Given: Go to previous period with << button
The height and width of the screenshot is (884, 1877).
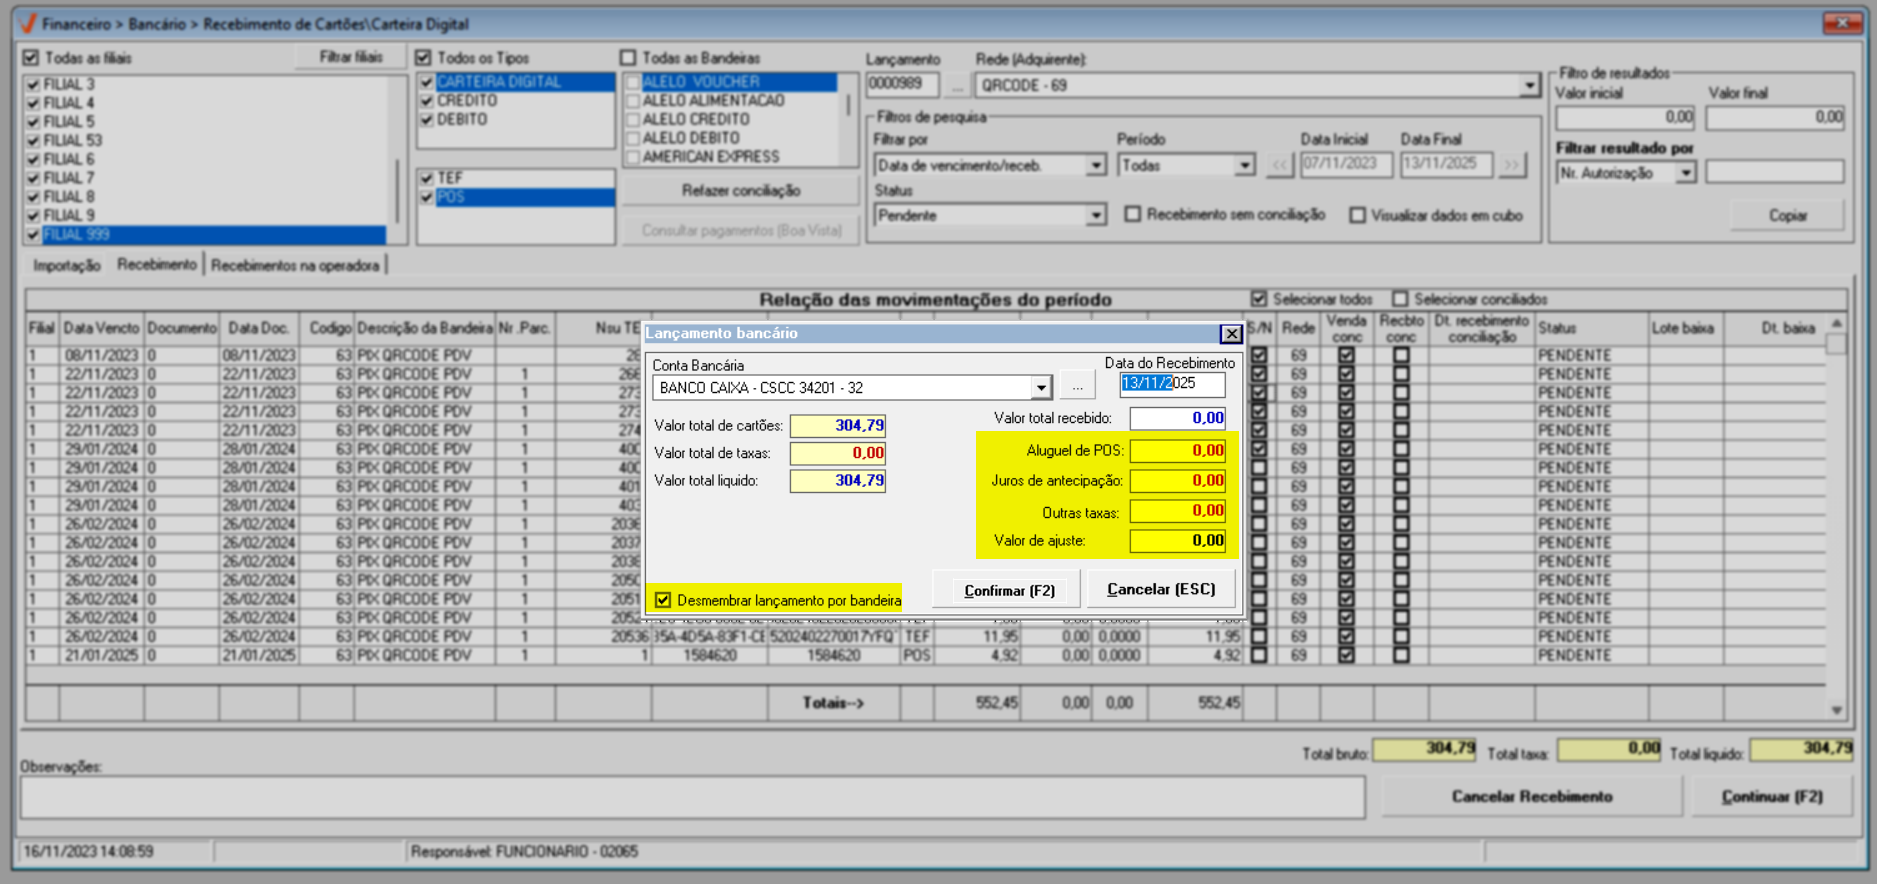Looking at the screenshot, I should [x=1280, y=165].
